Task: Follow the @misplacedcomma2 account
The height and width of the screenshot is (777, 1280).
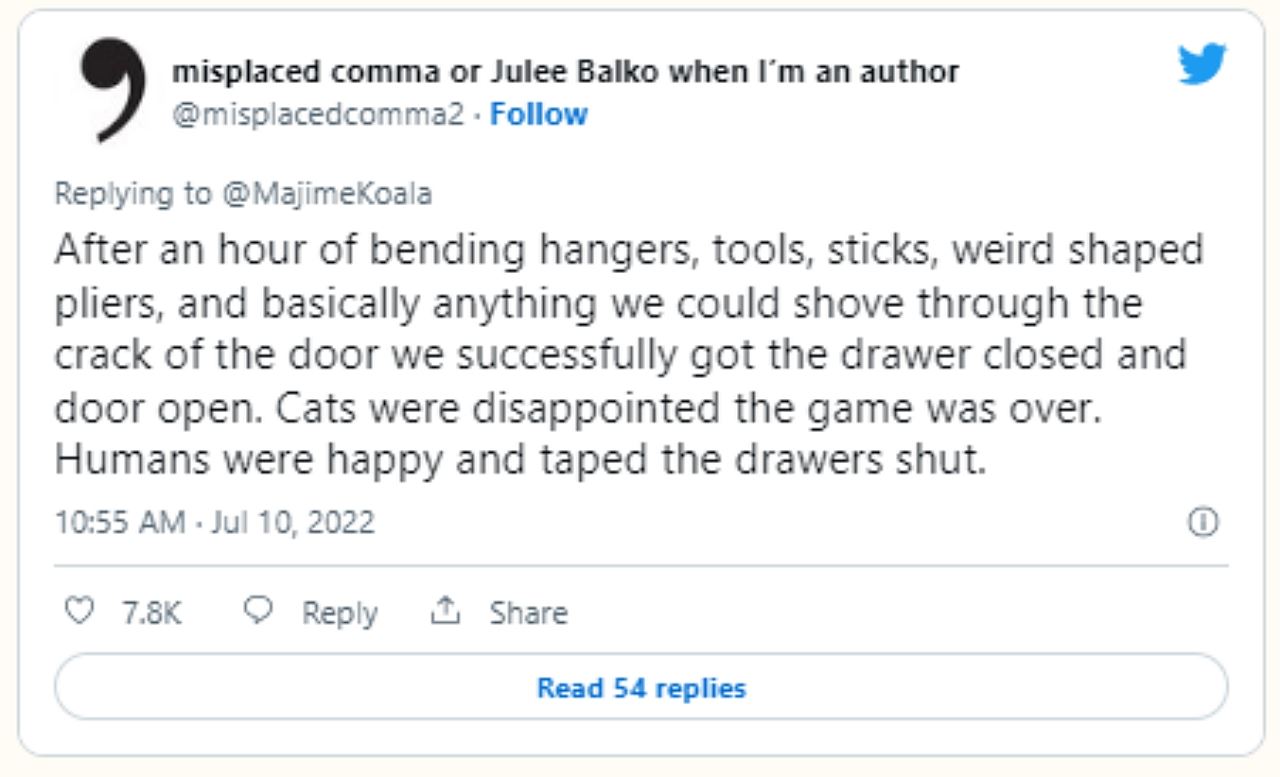Action: point(538,115)
